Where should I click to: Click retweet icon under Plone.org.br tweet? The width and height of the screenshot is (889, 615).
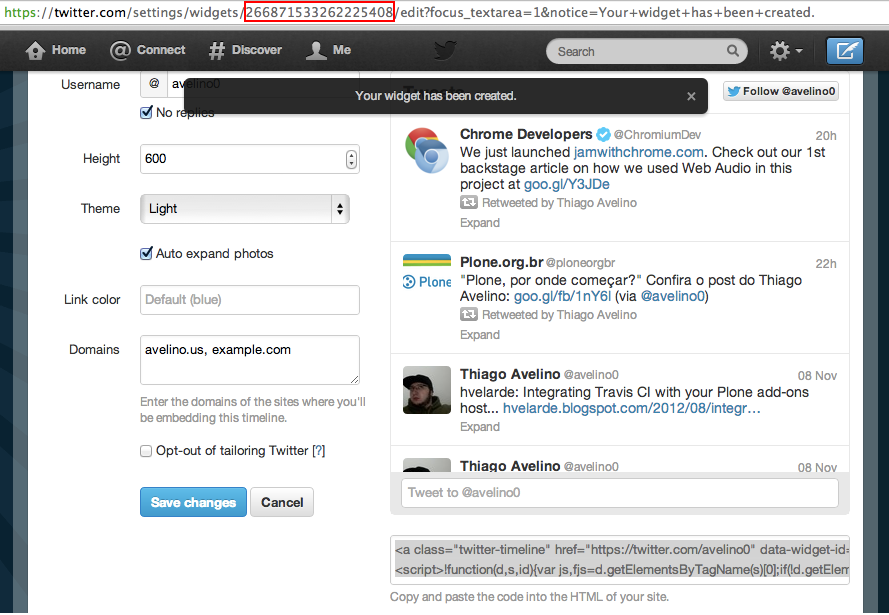pos(468,314)
